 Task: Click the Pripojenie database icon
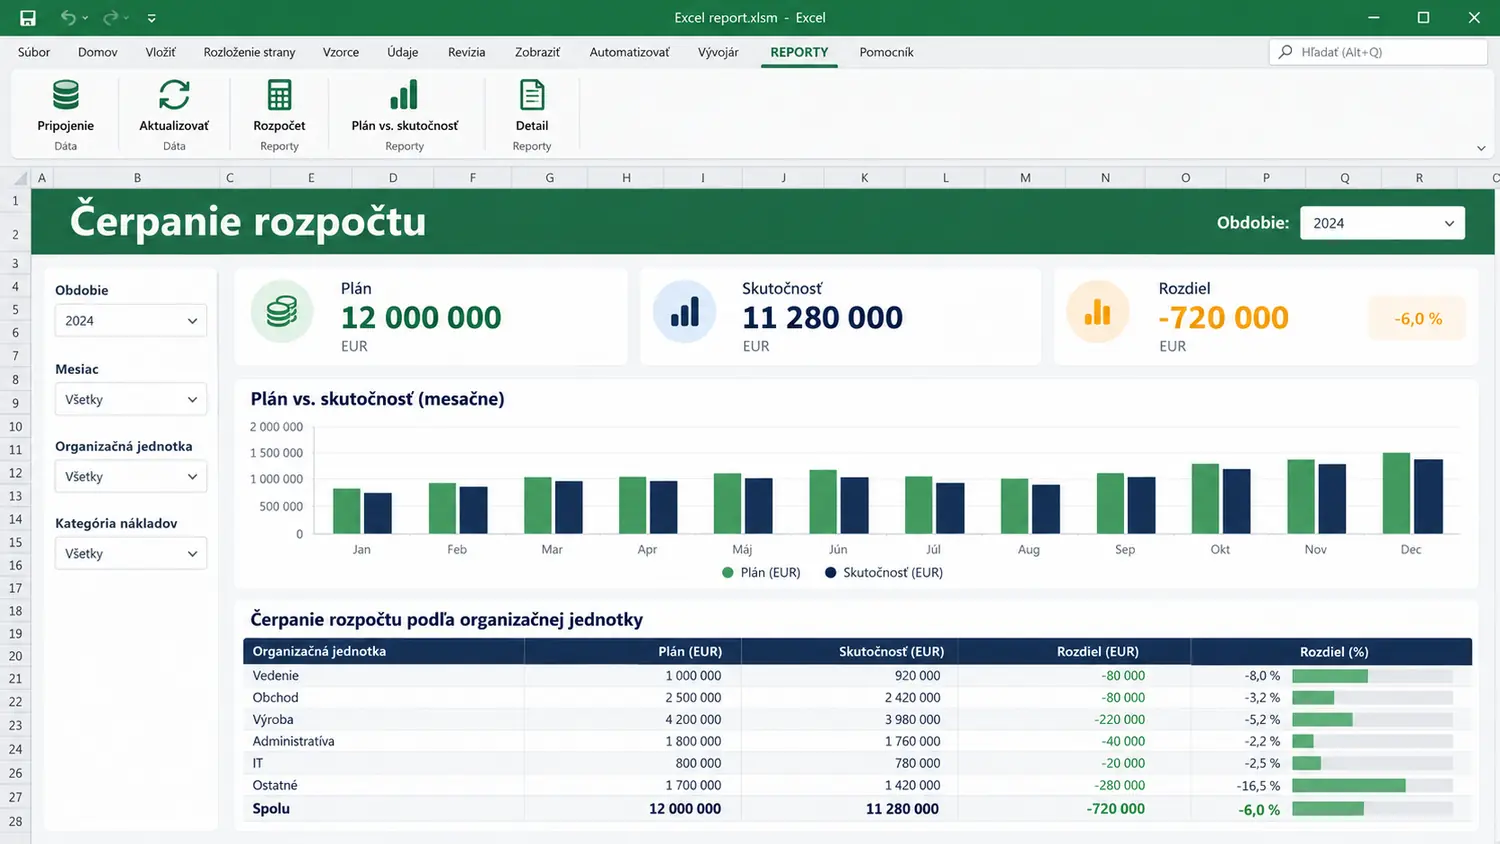click(66, 95)
